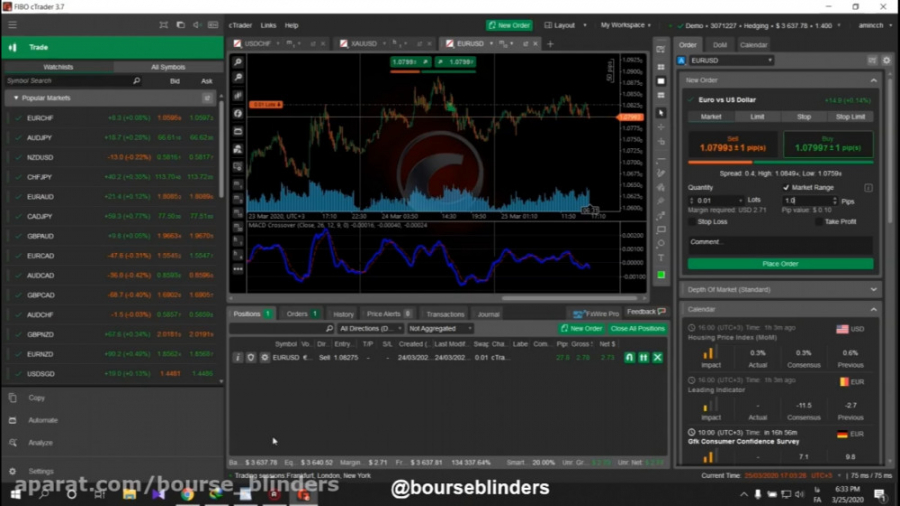900x506 pixels.
Task: Double the EURUSD position
Action: pos(643,357)
